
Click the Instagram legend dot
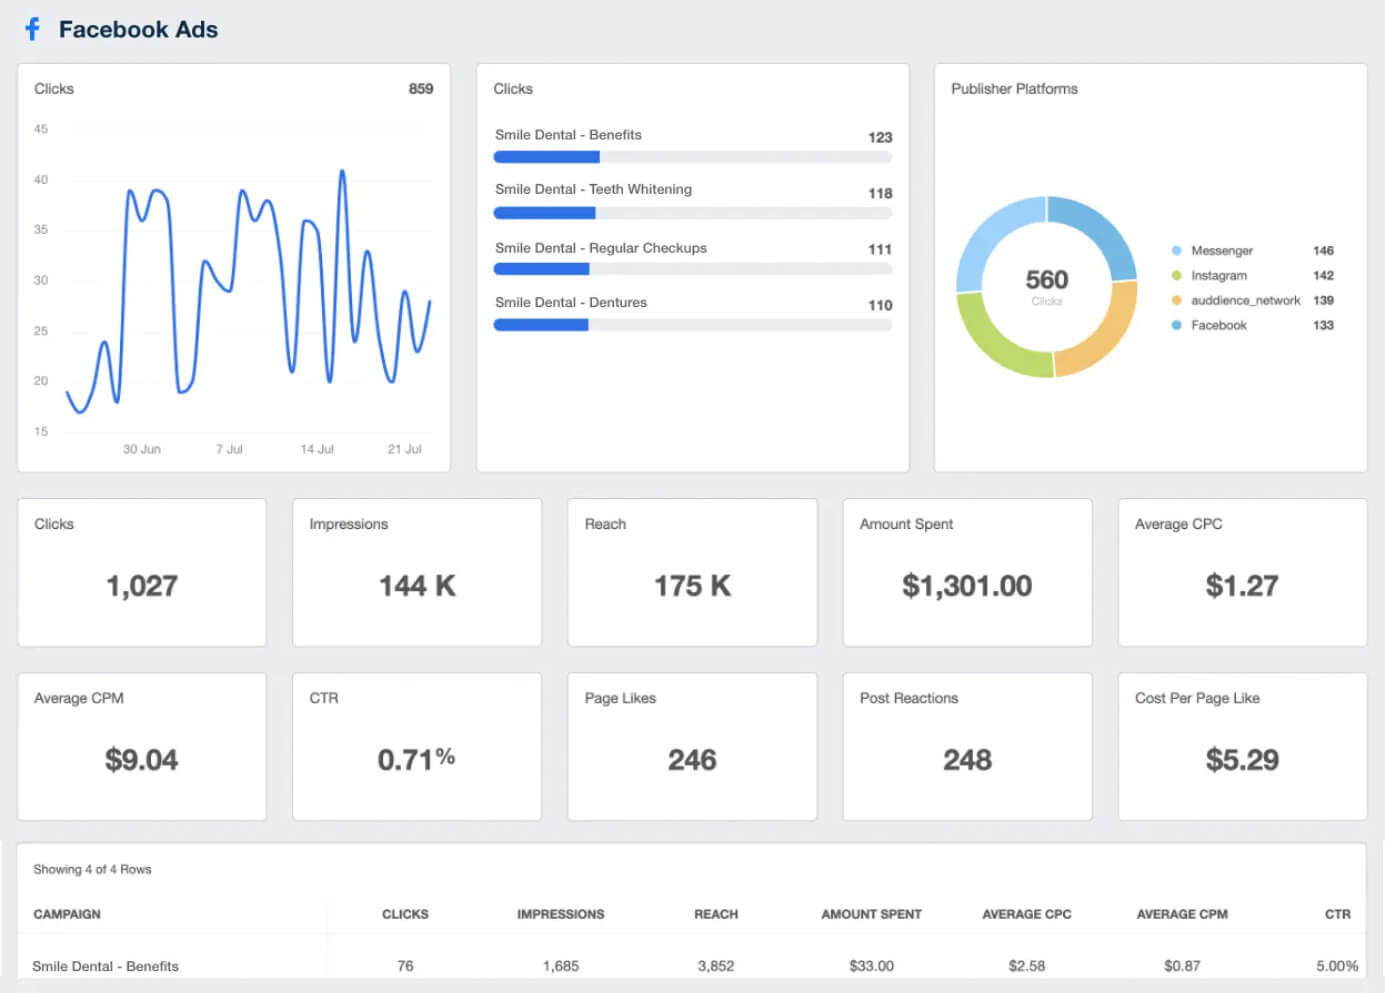1176,276
